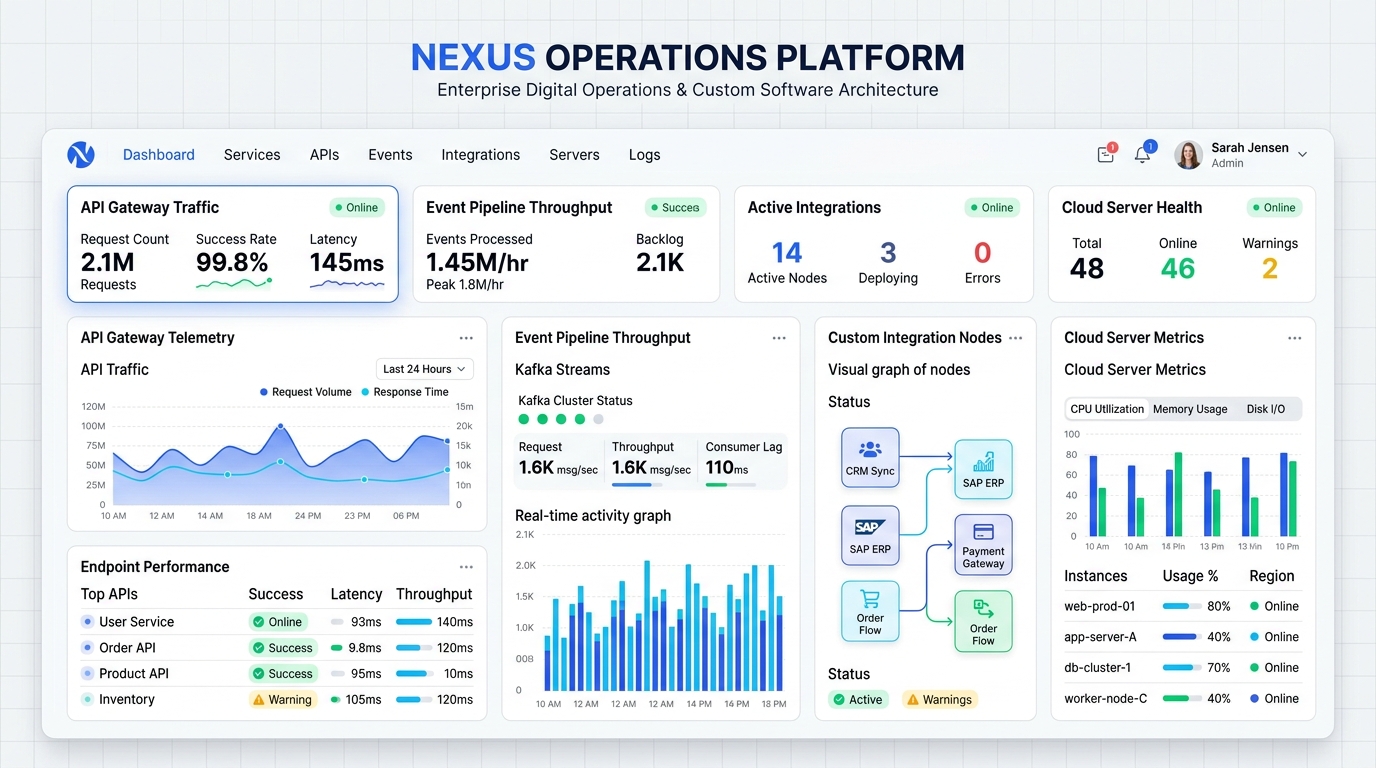Go to the Dashboard tab
This screenshot has width=1376, height=768.
159,155
